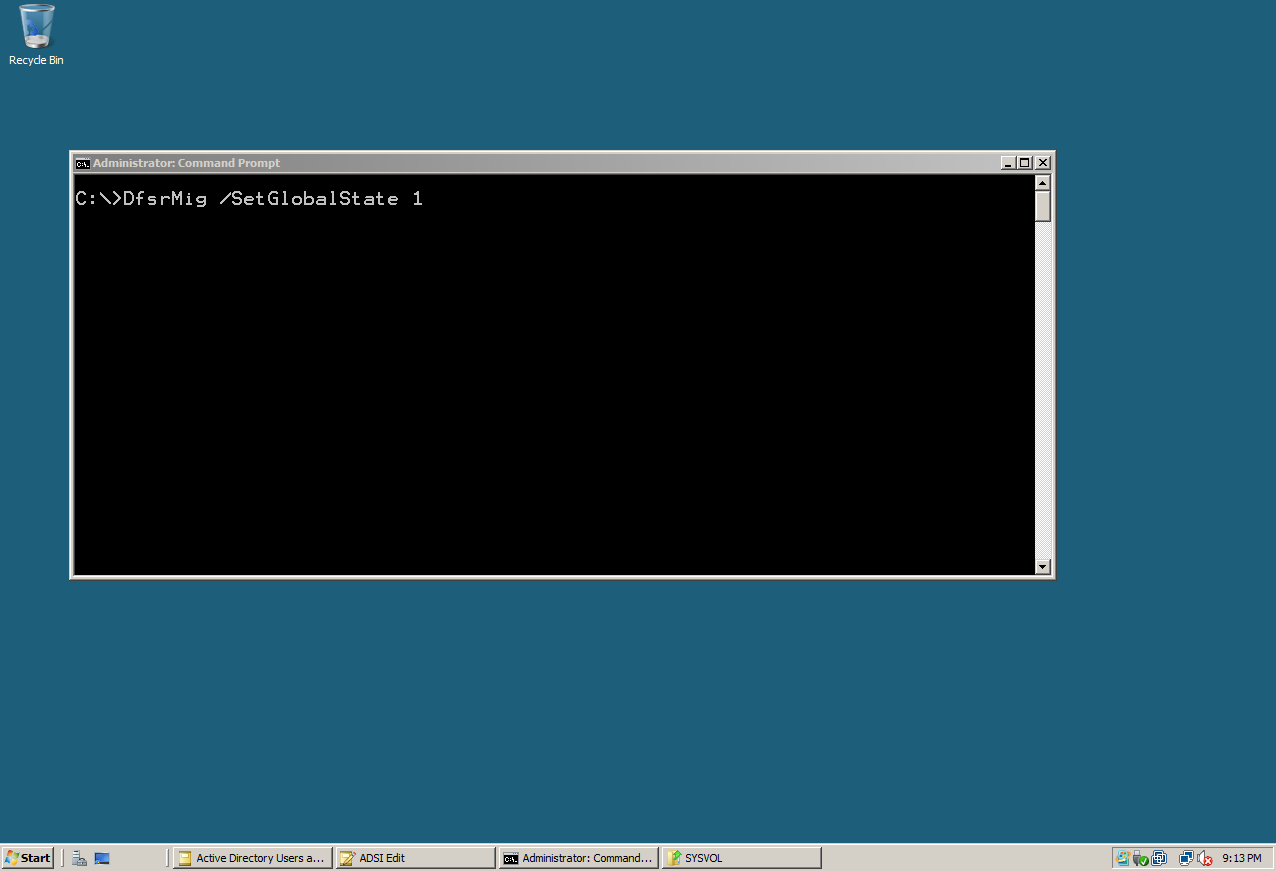The width and height of the screenshot is (1276, 871).
Task: Maximize the Command Prompt window
Action: click(x=1024, y=163)
